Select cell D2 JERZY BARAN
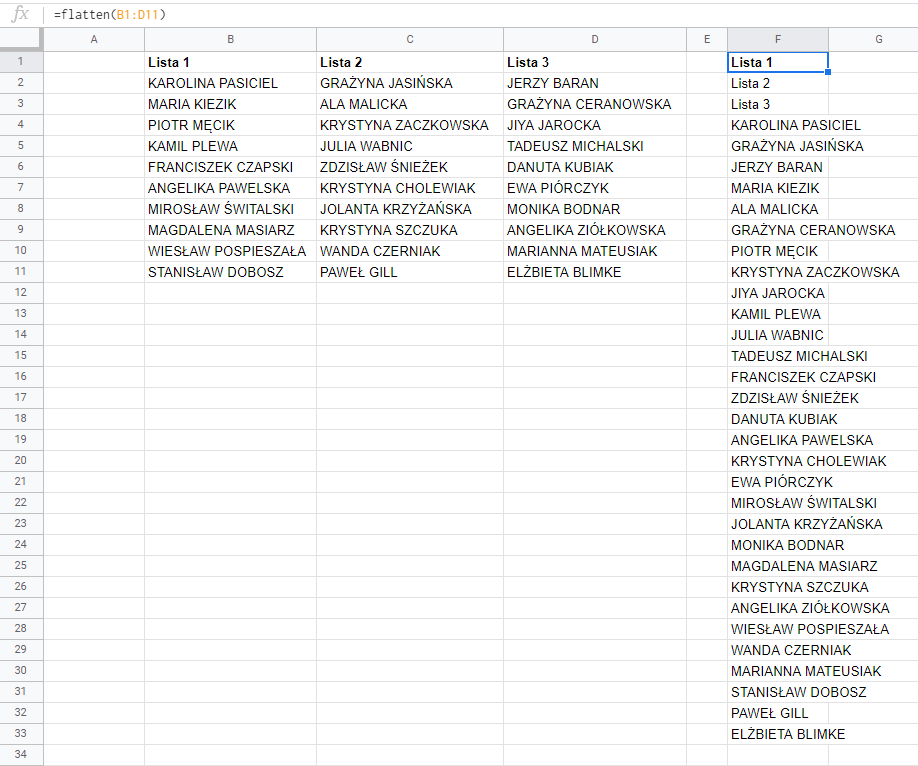The width and height of the screenshot is (918, 766). point(595,83)
